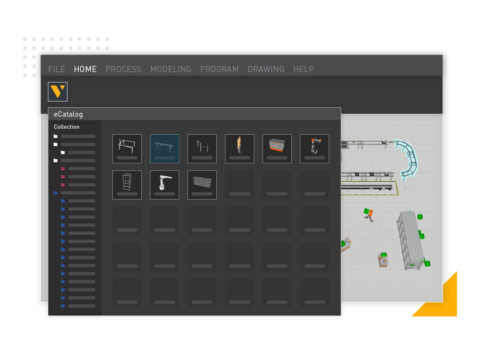Pick the human worker model thumbnail
Viewport: 480px width, 360px height.
coord(240,149)
